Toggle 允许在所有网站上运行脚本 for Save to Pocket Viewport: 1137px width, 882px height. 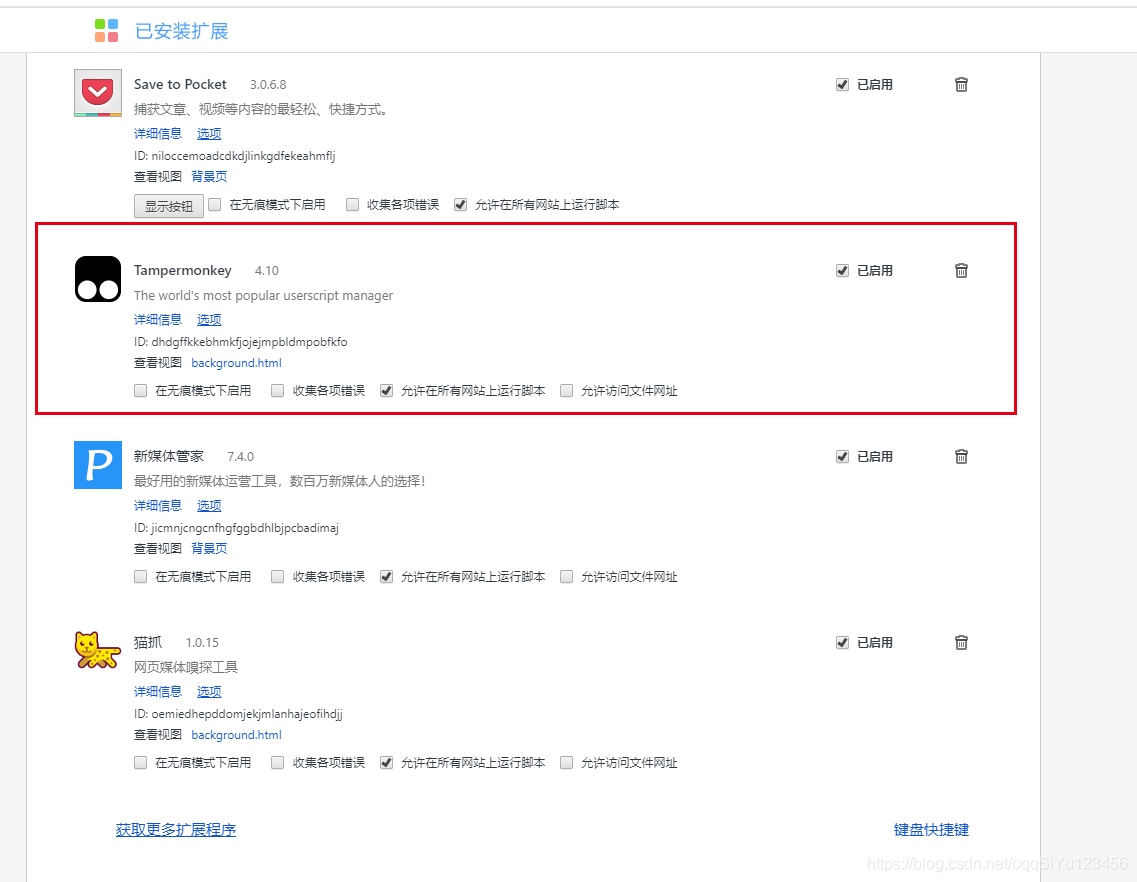(x=460, y=205)
